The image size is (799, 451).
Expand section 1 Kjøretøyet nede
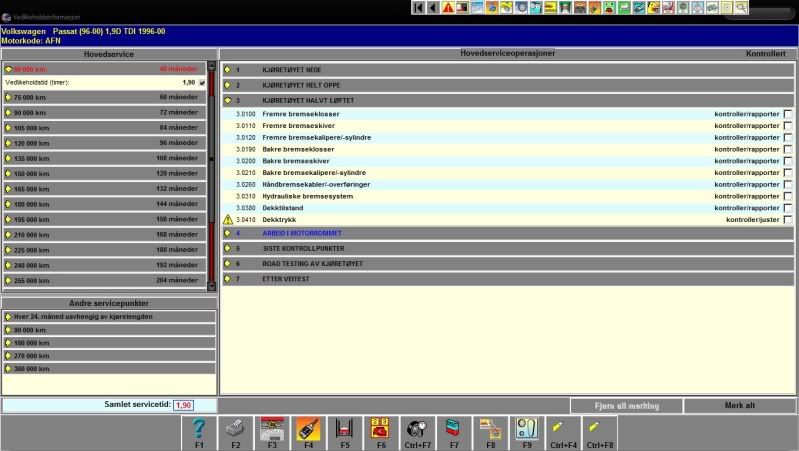(x=228, y=70)
